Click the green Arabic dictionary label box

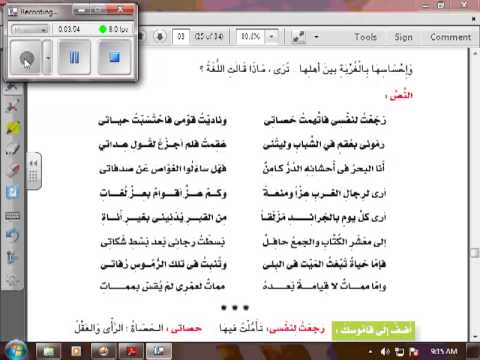[374, 330]
